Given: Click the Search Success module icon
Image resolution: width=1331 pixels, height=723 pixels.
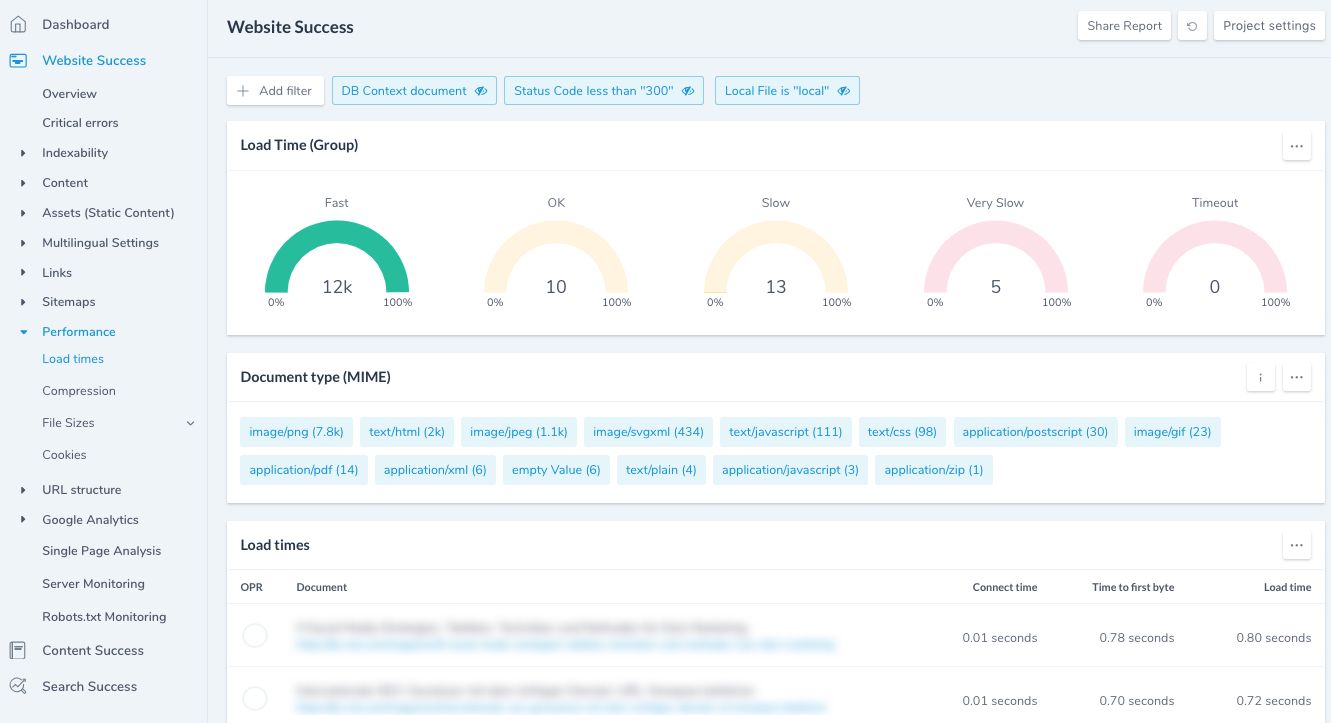Looking at the screenshot, I should tap(18, 687).
